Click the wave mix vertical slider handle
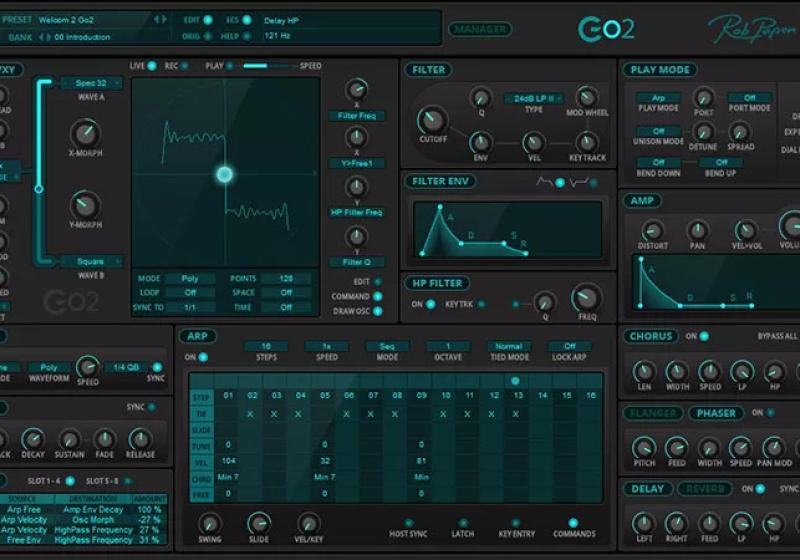The height and width of the screenshot is (560, 800). (x=39, y=189)
